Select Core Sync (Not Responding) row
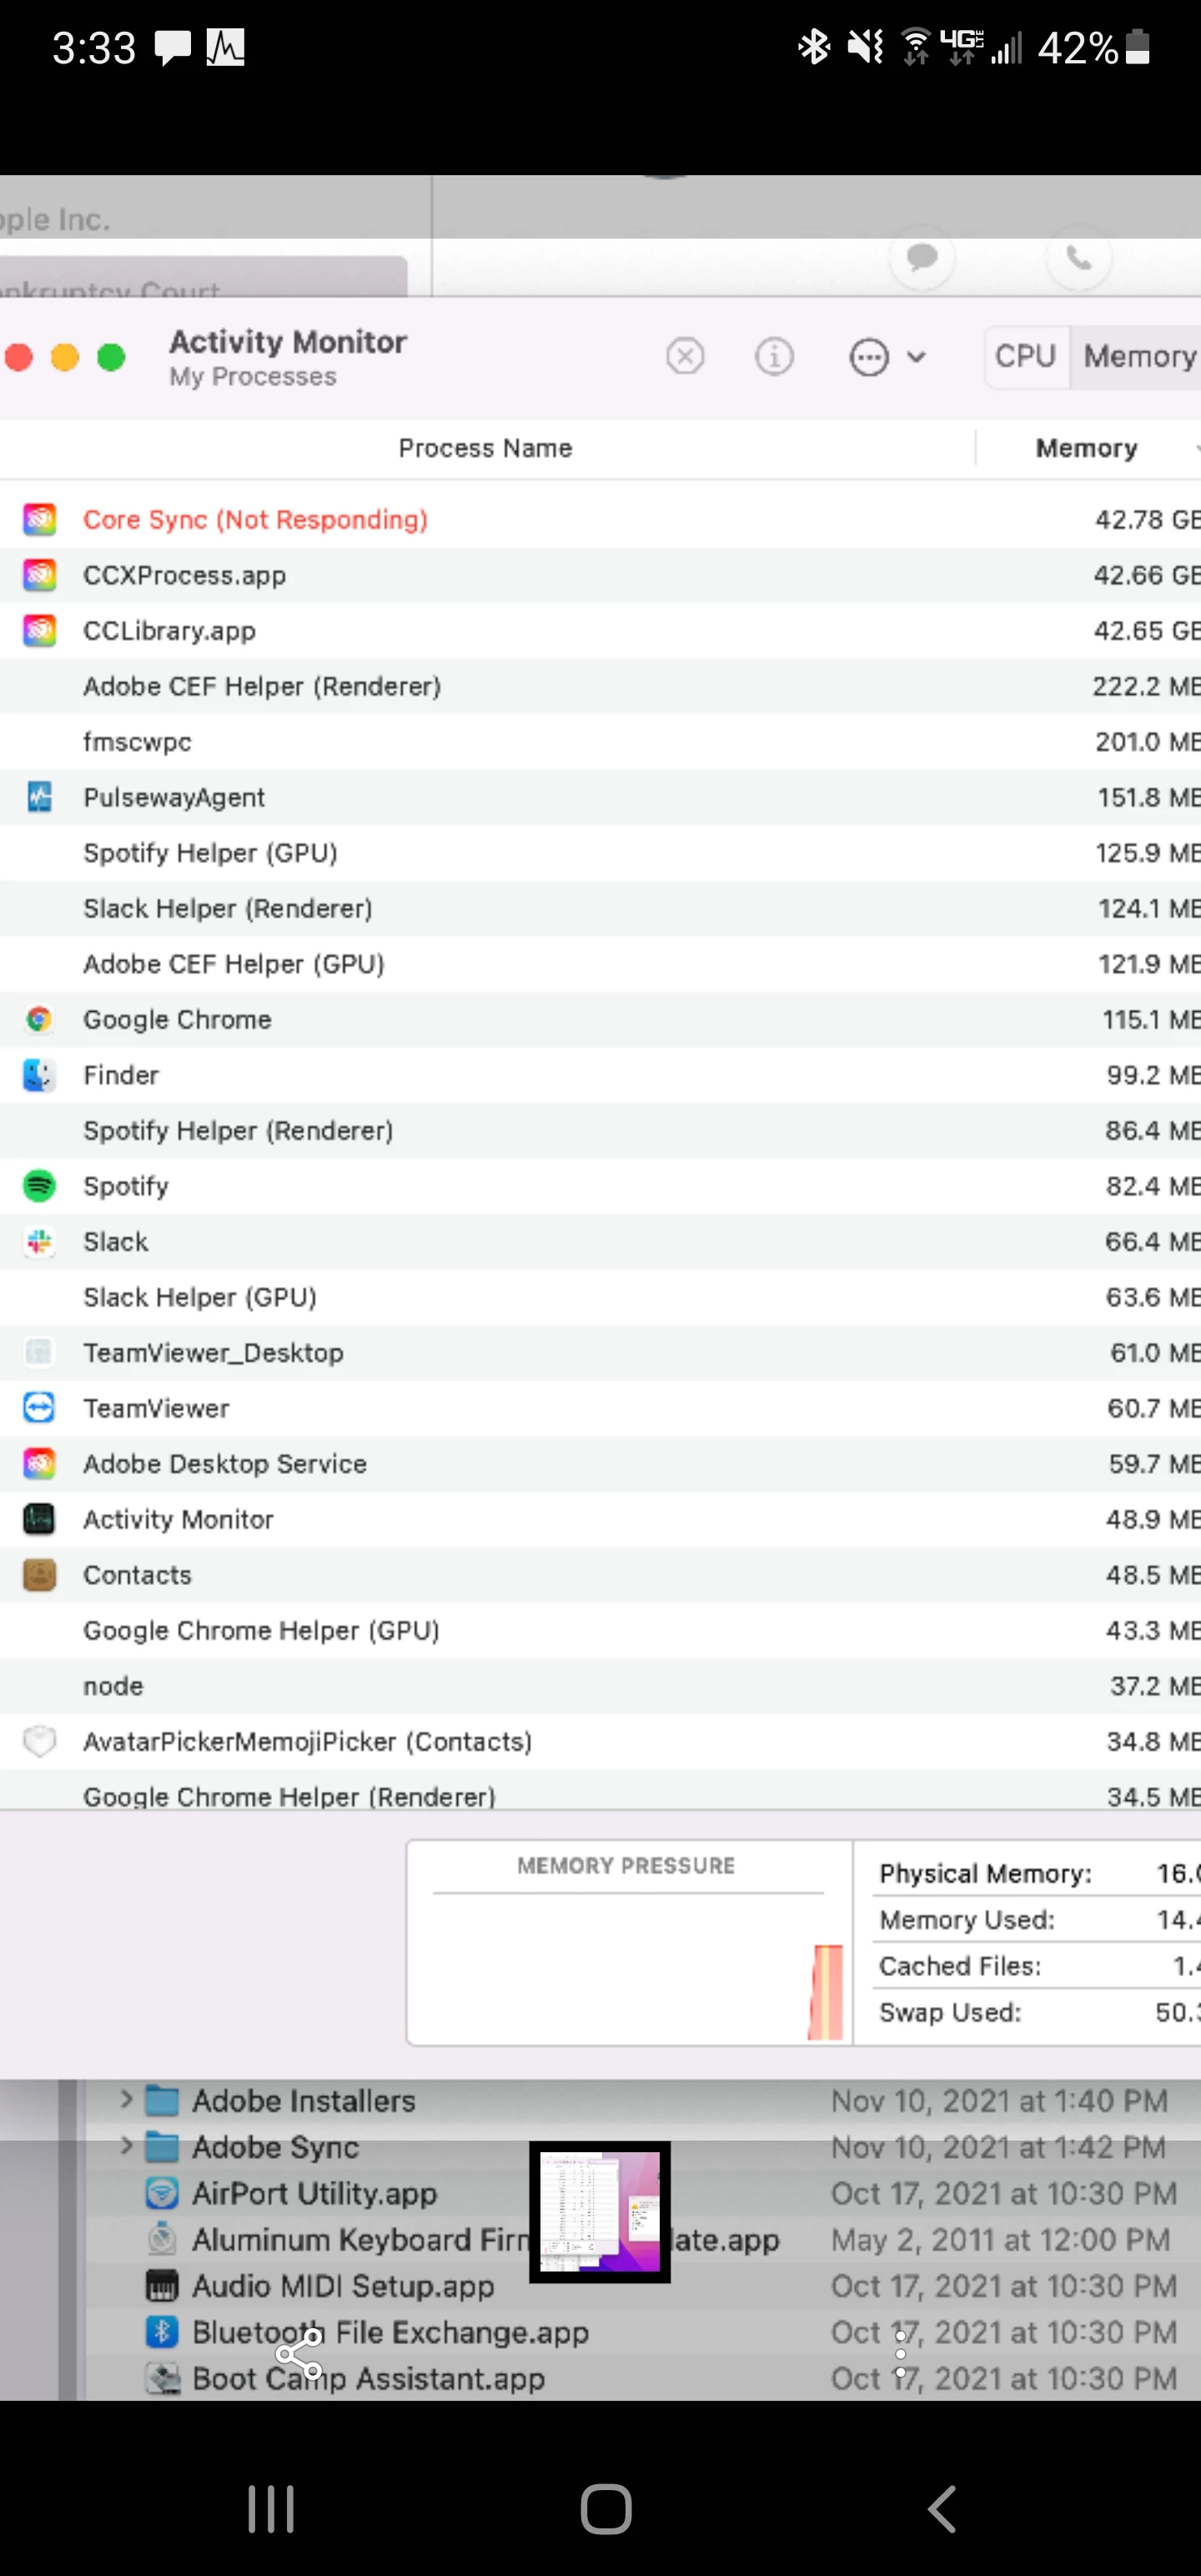Image resolution: width=1201 pixels, height=2576 pixels. pyautogui.click(x=600, y=519)
